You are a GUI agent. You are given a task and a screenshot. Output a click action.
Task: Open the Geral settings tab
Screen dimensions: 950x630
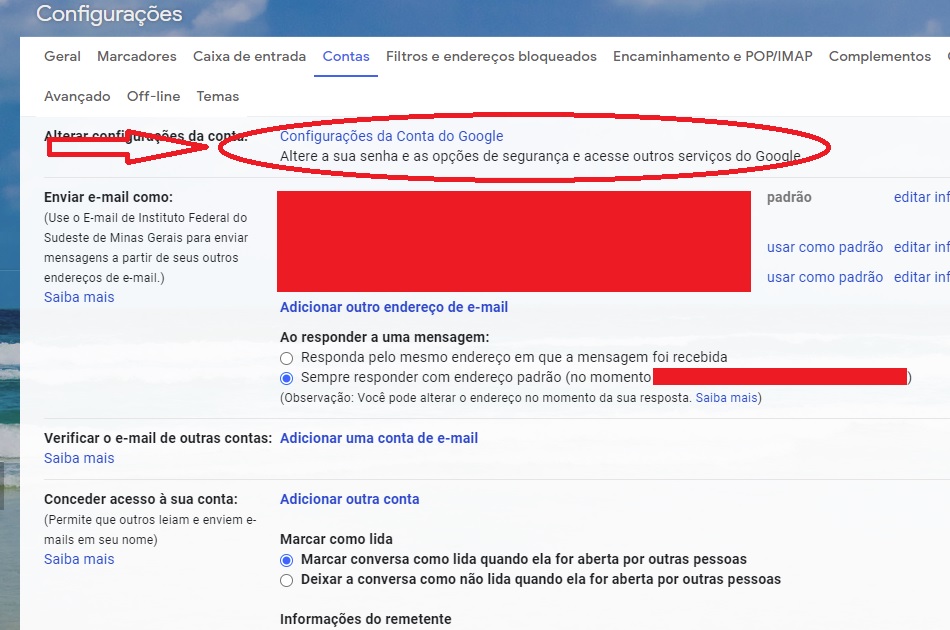[x=62, y=57]
